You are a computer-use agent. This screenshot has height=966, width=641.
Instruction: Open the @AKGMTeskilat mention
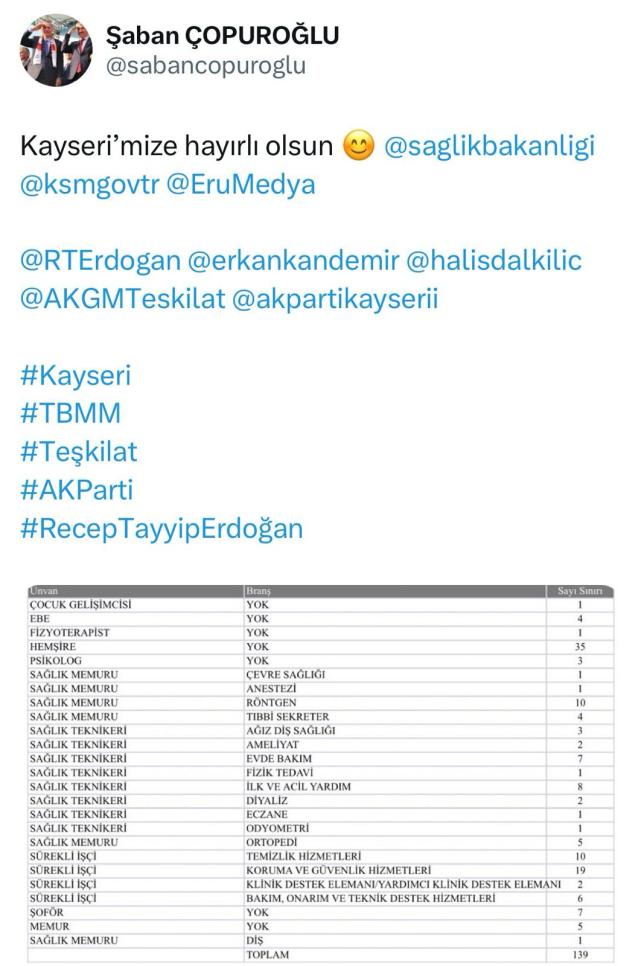point(122,298)
